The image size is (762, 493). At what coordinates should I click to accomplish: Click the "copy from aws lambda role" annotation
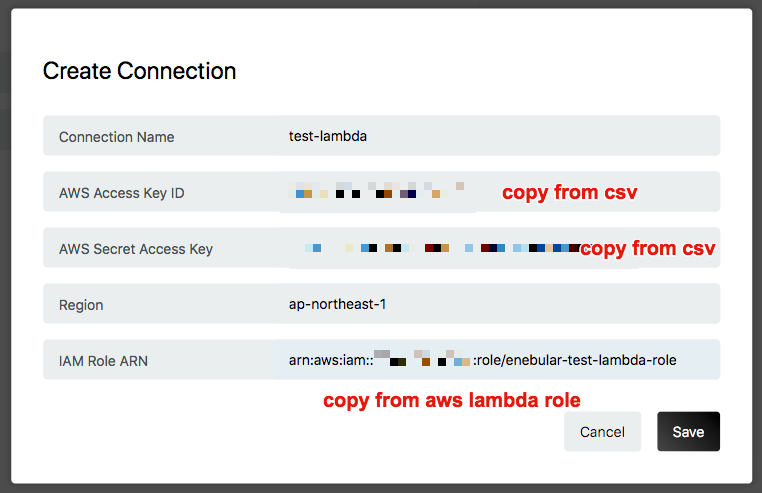click(x=451, y=400)
